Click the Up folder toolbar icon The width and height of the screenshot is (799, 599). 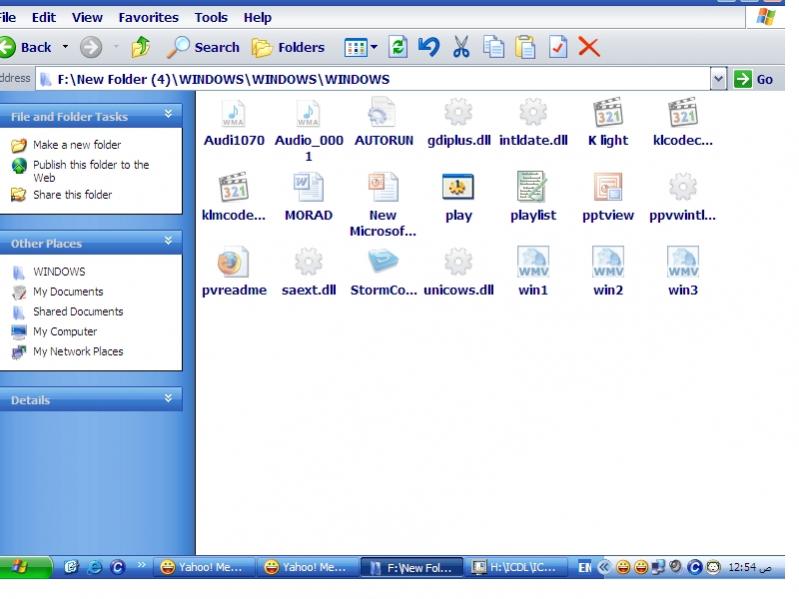click(141, 47)
